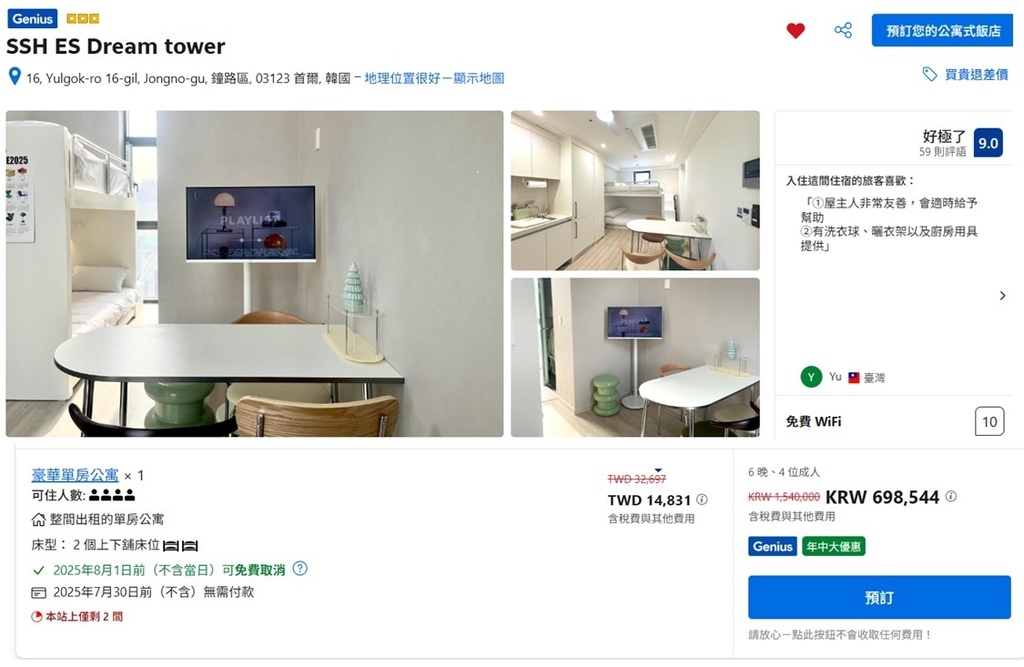This screenshot has height=667, width=1024.
Task: Open the 豪華單房公寓 room link
Action: pos(75,475)
